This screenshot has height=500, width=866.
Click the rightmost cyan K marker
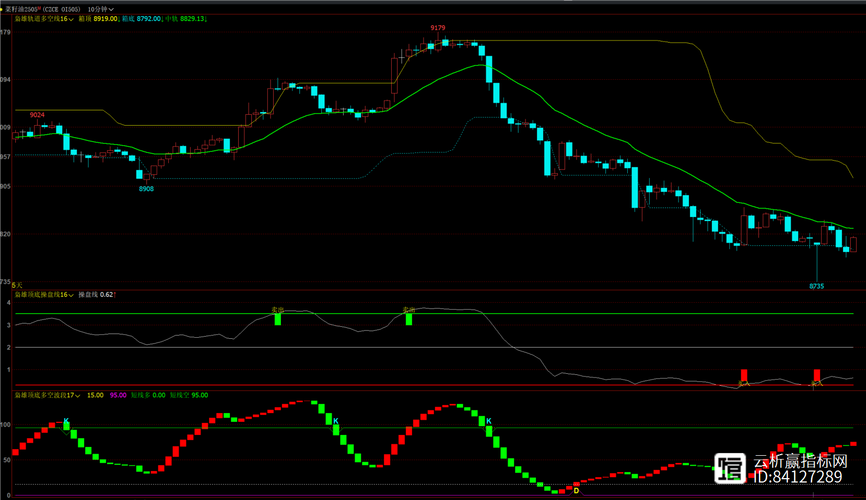(488, 421)
